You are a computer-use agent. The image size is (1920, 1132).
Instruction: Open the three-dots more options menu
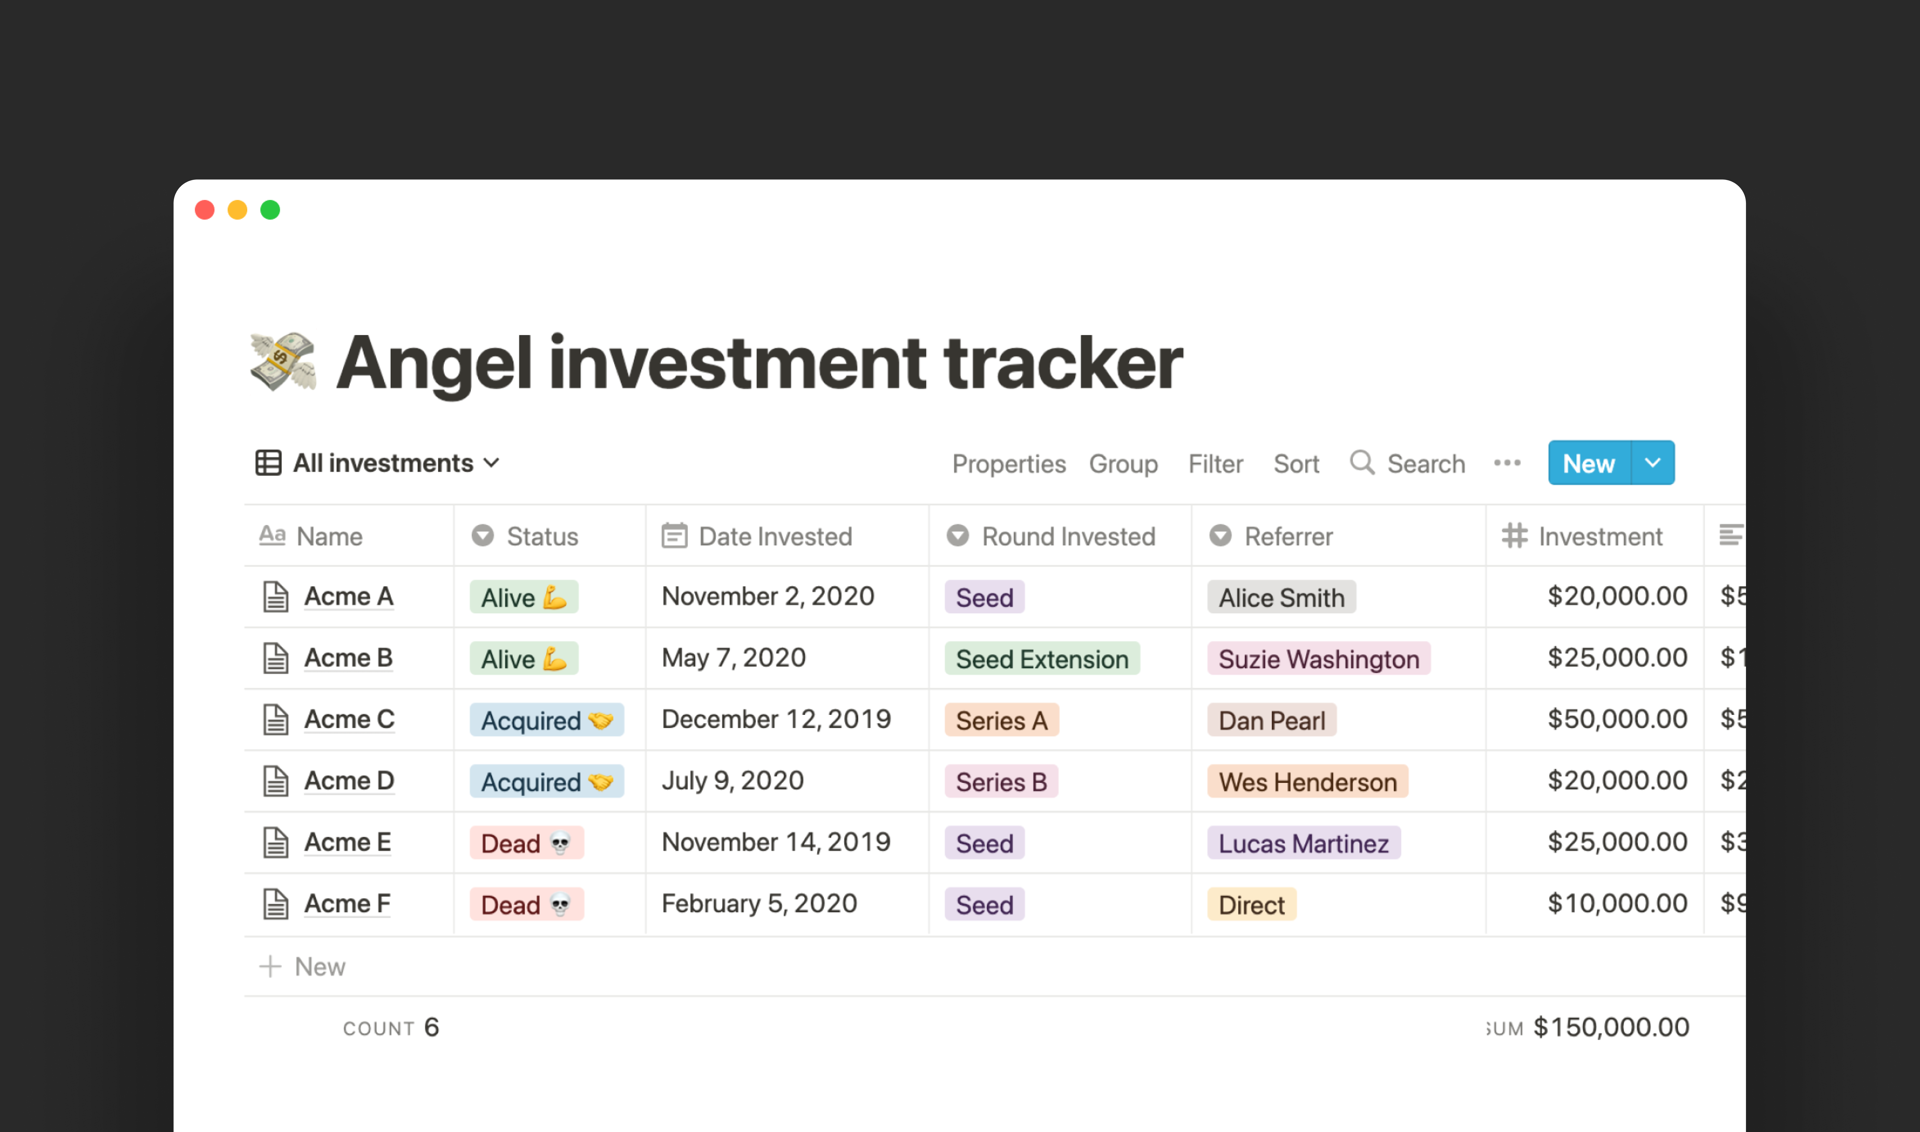click(1507, 463)
